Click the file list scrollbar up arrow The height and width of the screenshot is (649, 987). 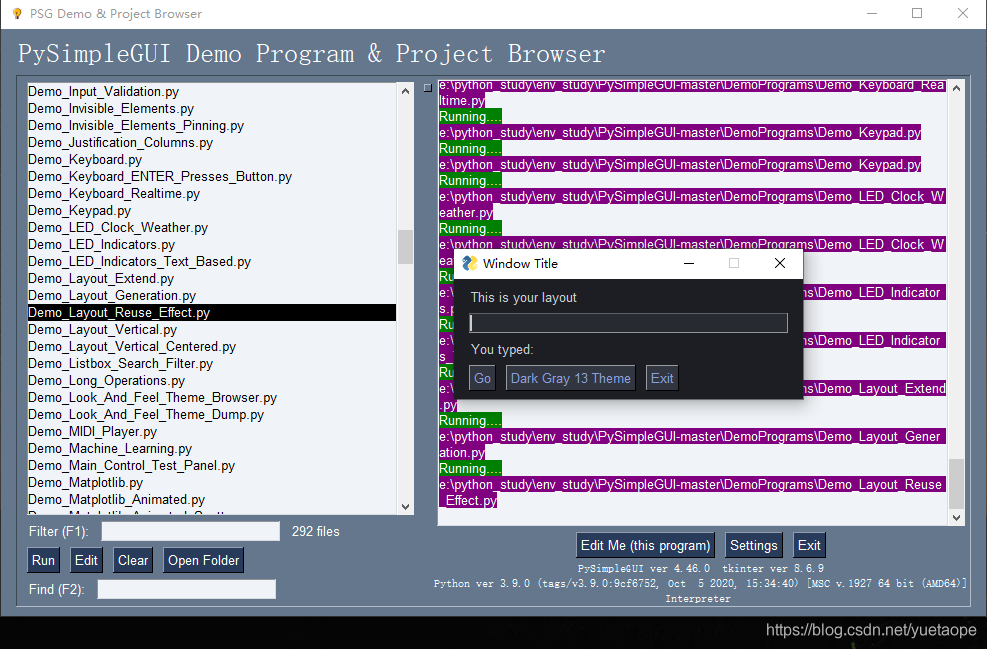point(405,91)
